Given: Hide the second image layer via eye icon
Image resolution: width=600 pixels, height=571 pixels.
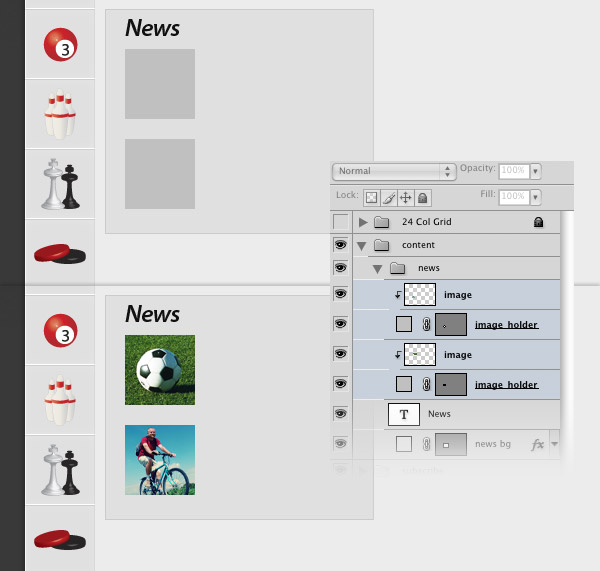Looking at the screenshot, I should coord(341,354).
